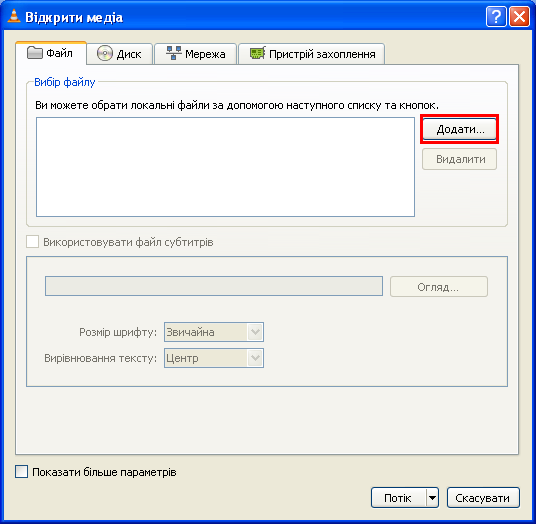Toggle Використовувати файл субтитрів checkbox

(32, 242)
